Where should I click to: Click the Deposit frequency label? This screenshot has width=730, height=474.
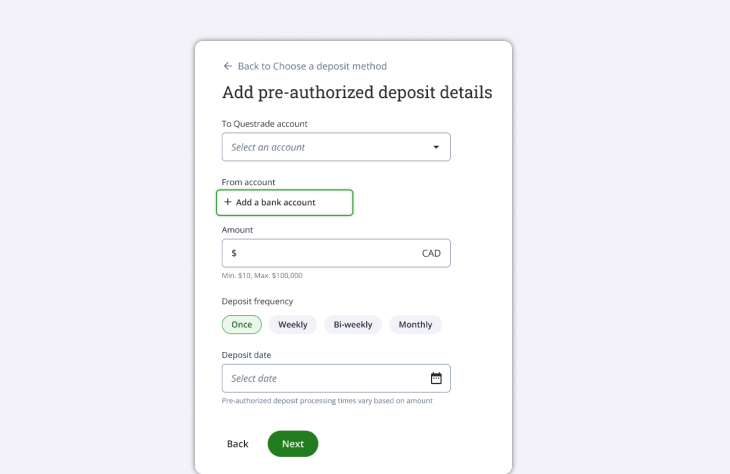click(257, 301)
